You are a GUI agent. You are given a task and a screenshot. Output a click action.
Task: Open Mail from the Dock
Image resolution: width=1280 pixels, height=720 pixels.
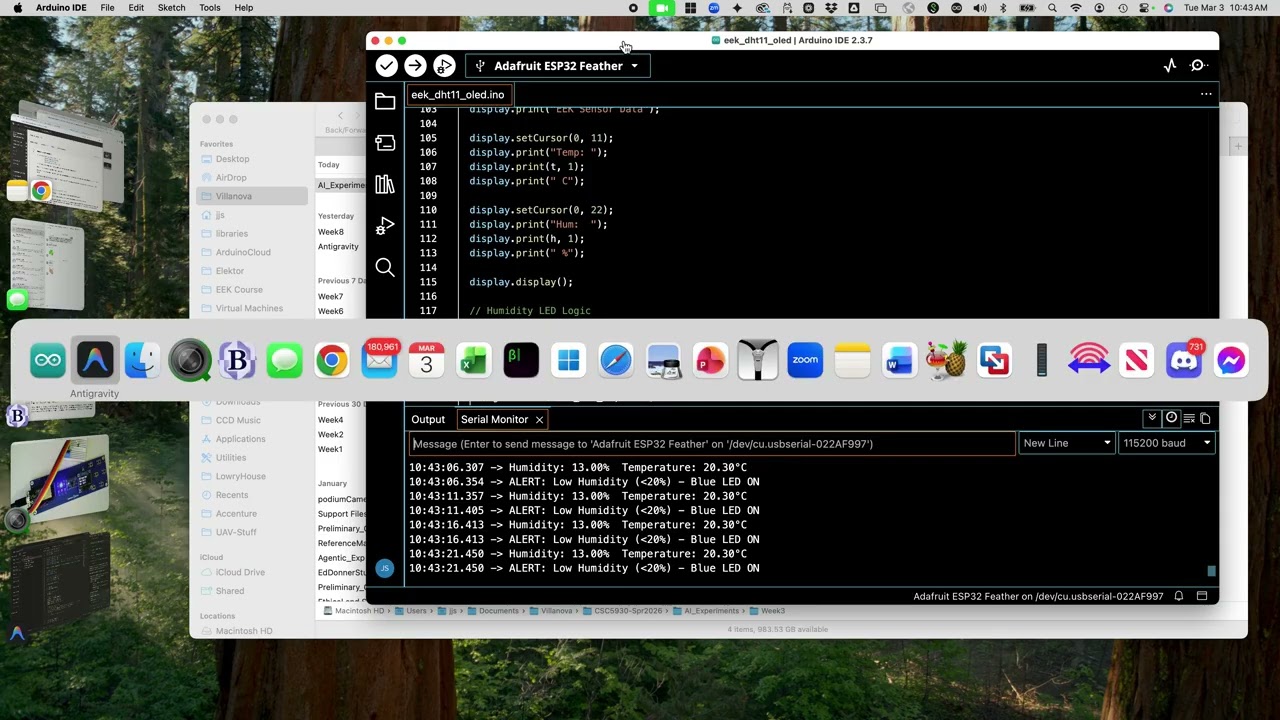pos(380,360)
